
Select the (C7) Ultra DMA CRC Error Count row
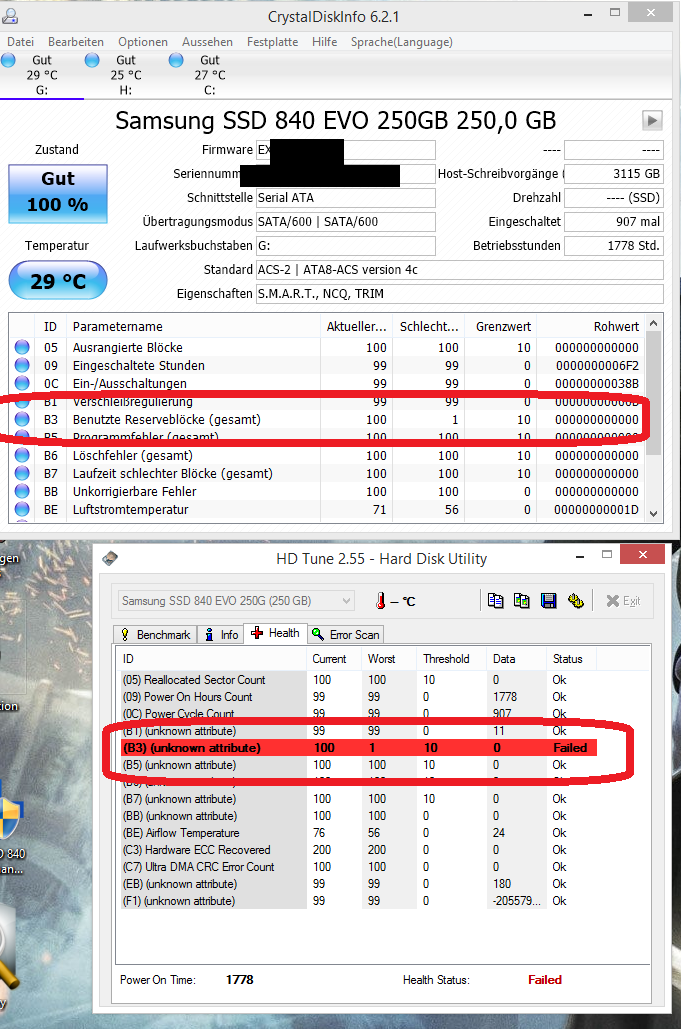point(358,867)
